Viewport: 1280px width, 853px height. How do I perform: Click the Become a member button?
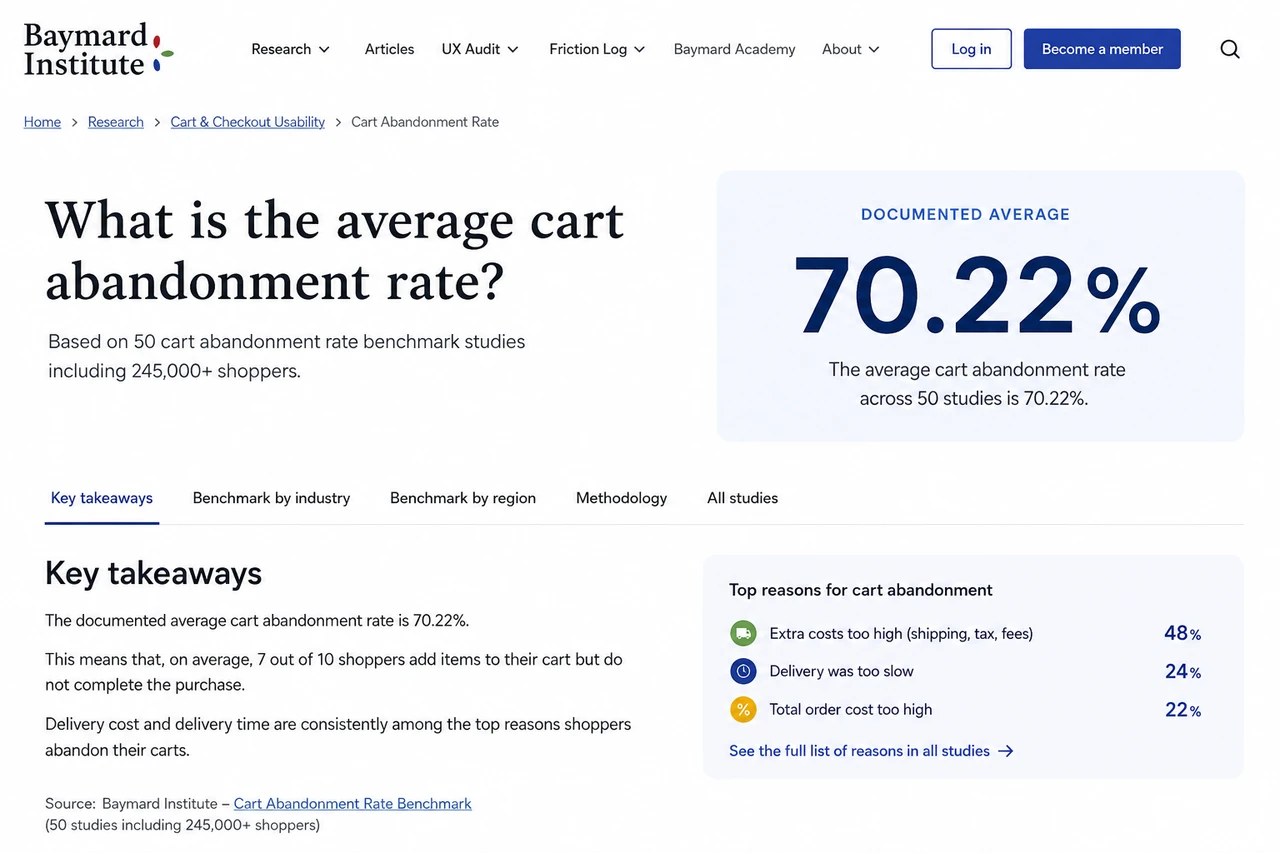[1102, 49]
